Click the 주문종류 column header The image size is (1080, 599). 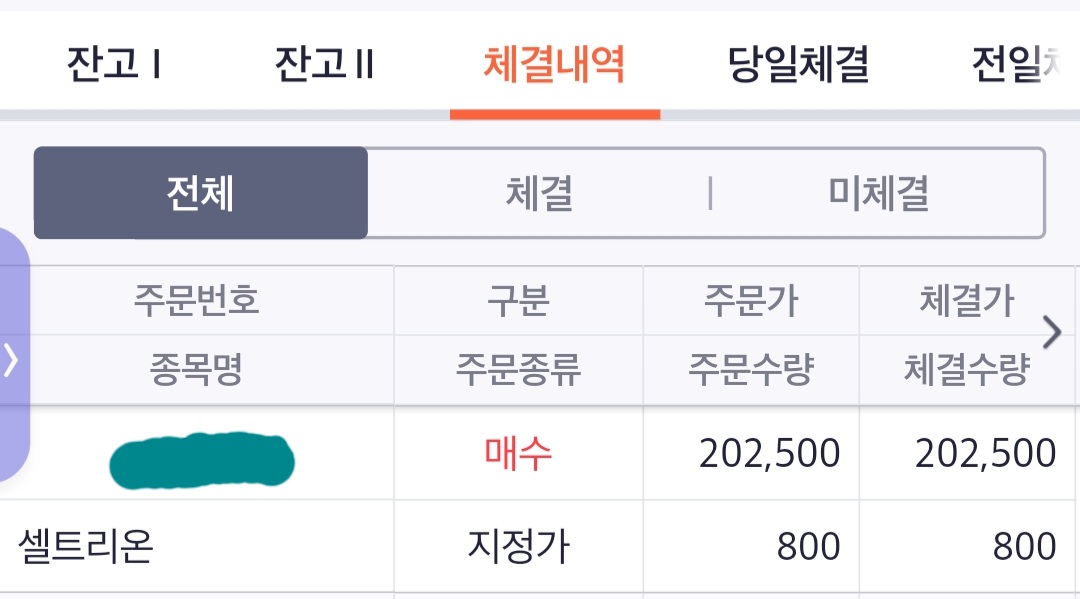518,370
